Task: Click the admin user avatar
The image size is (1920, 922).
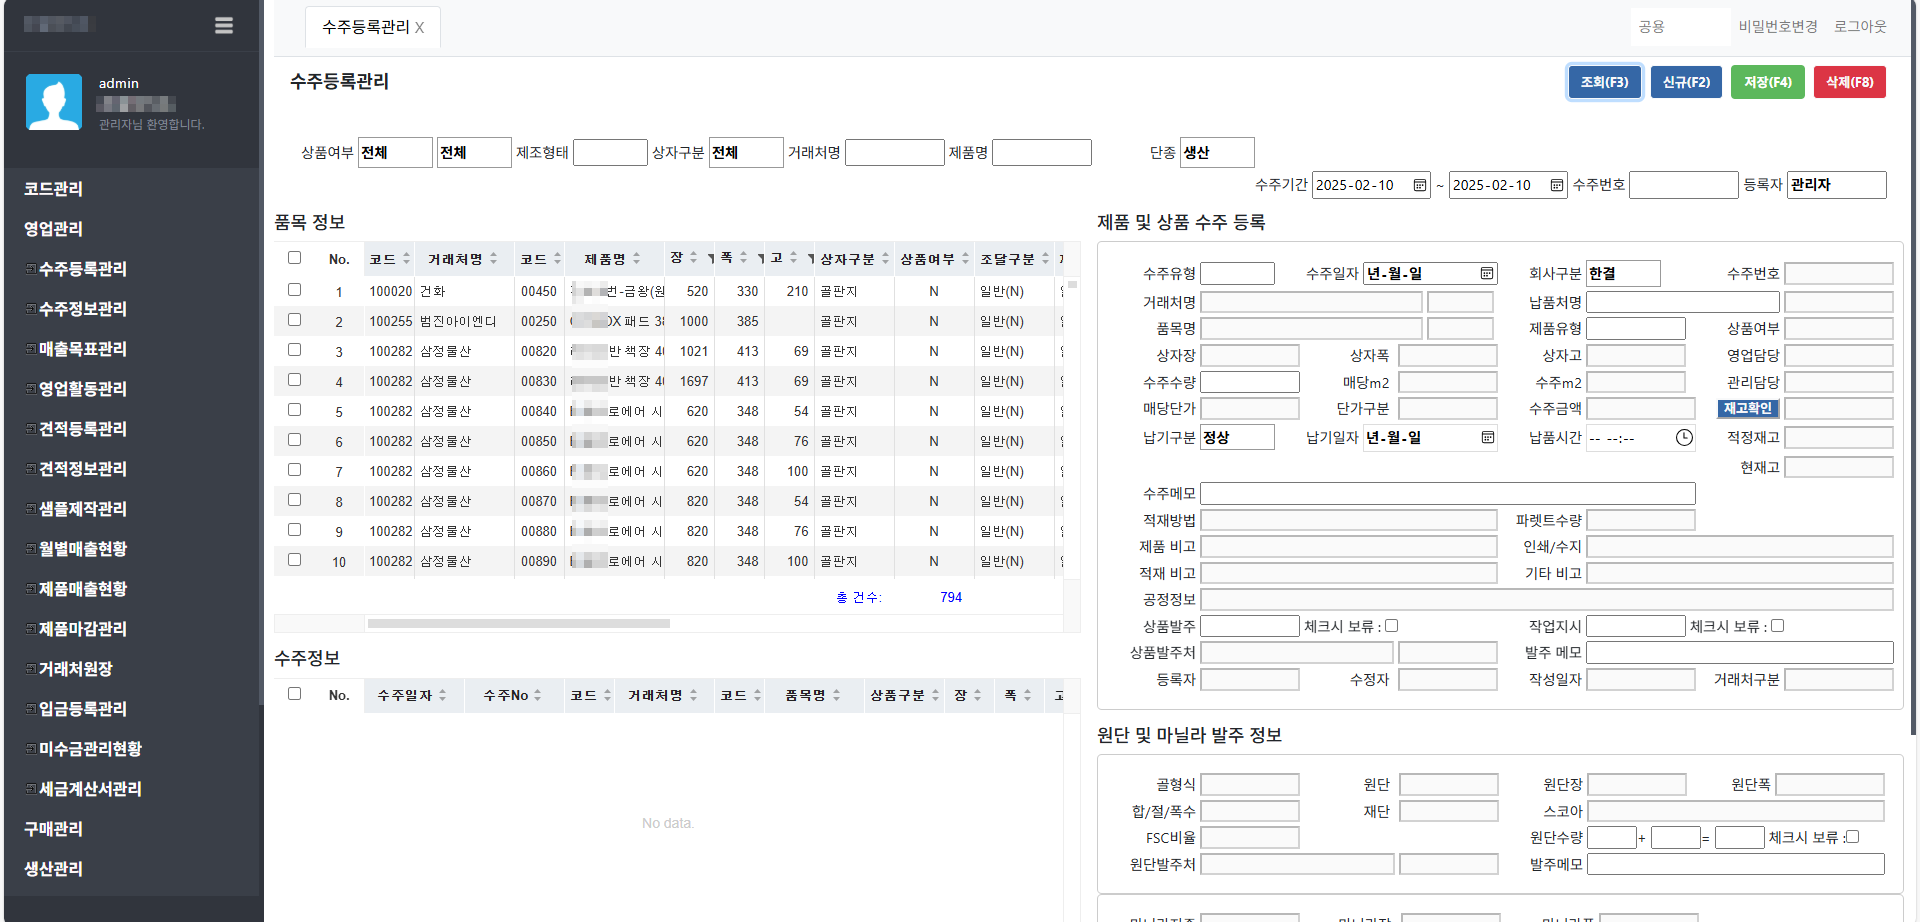Action: click(54, 102)
